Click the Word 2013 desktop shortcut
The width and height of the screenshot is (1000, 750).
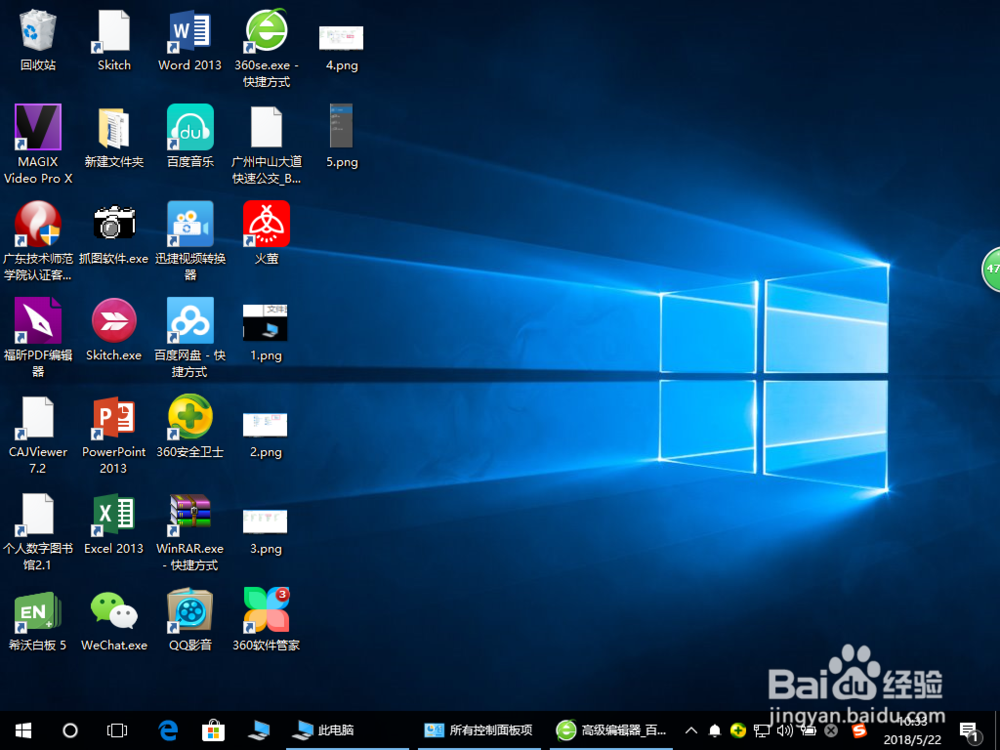[x=189, y=40]
